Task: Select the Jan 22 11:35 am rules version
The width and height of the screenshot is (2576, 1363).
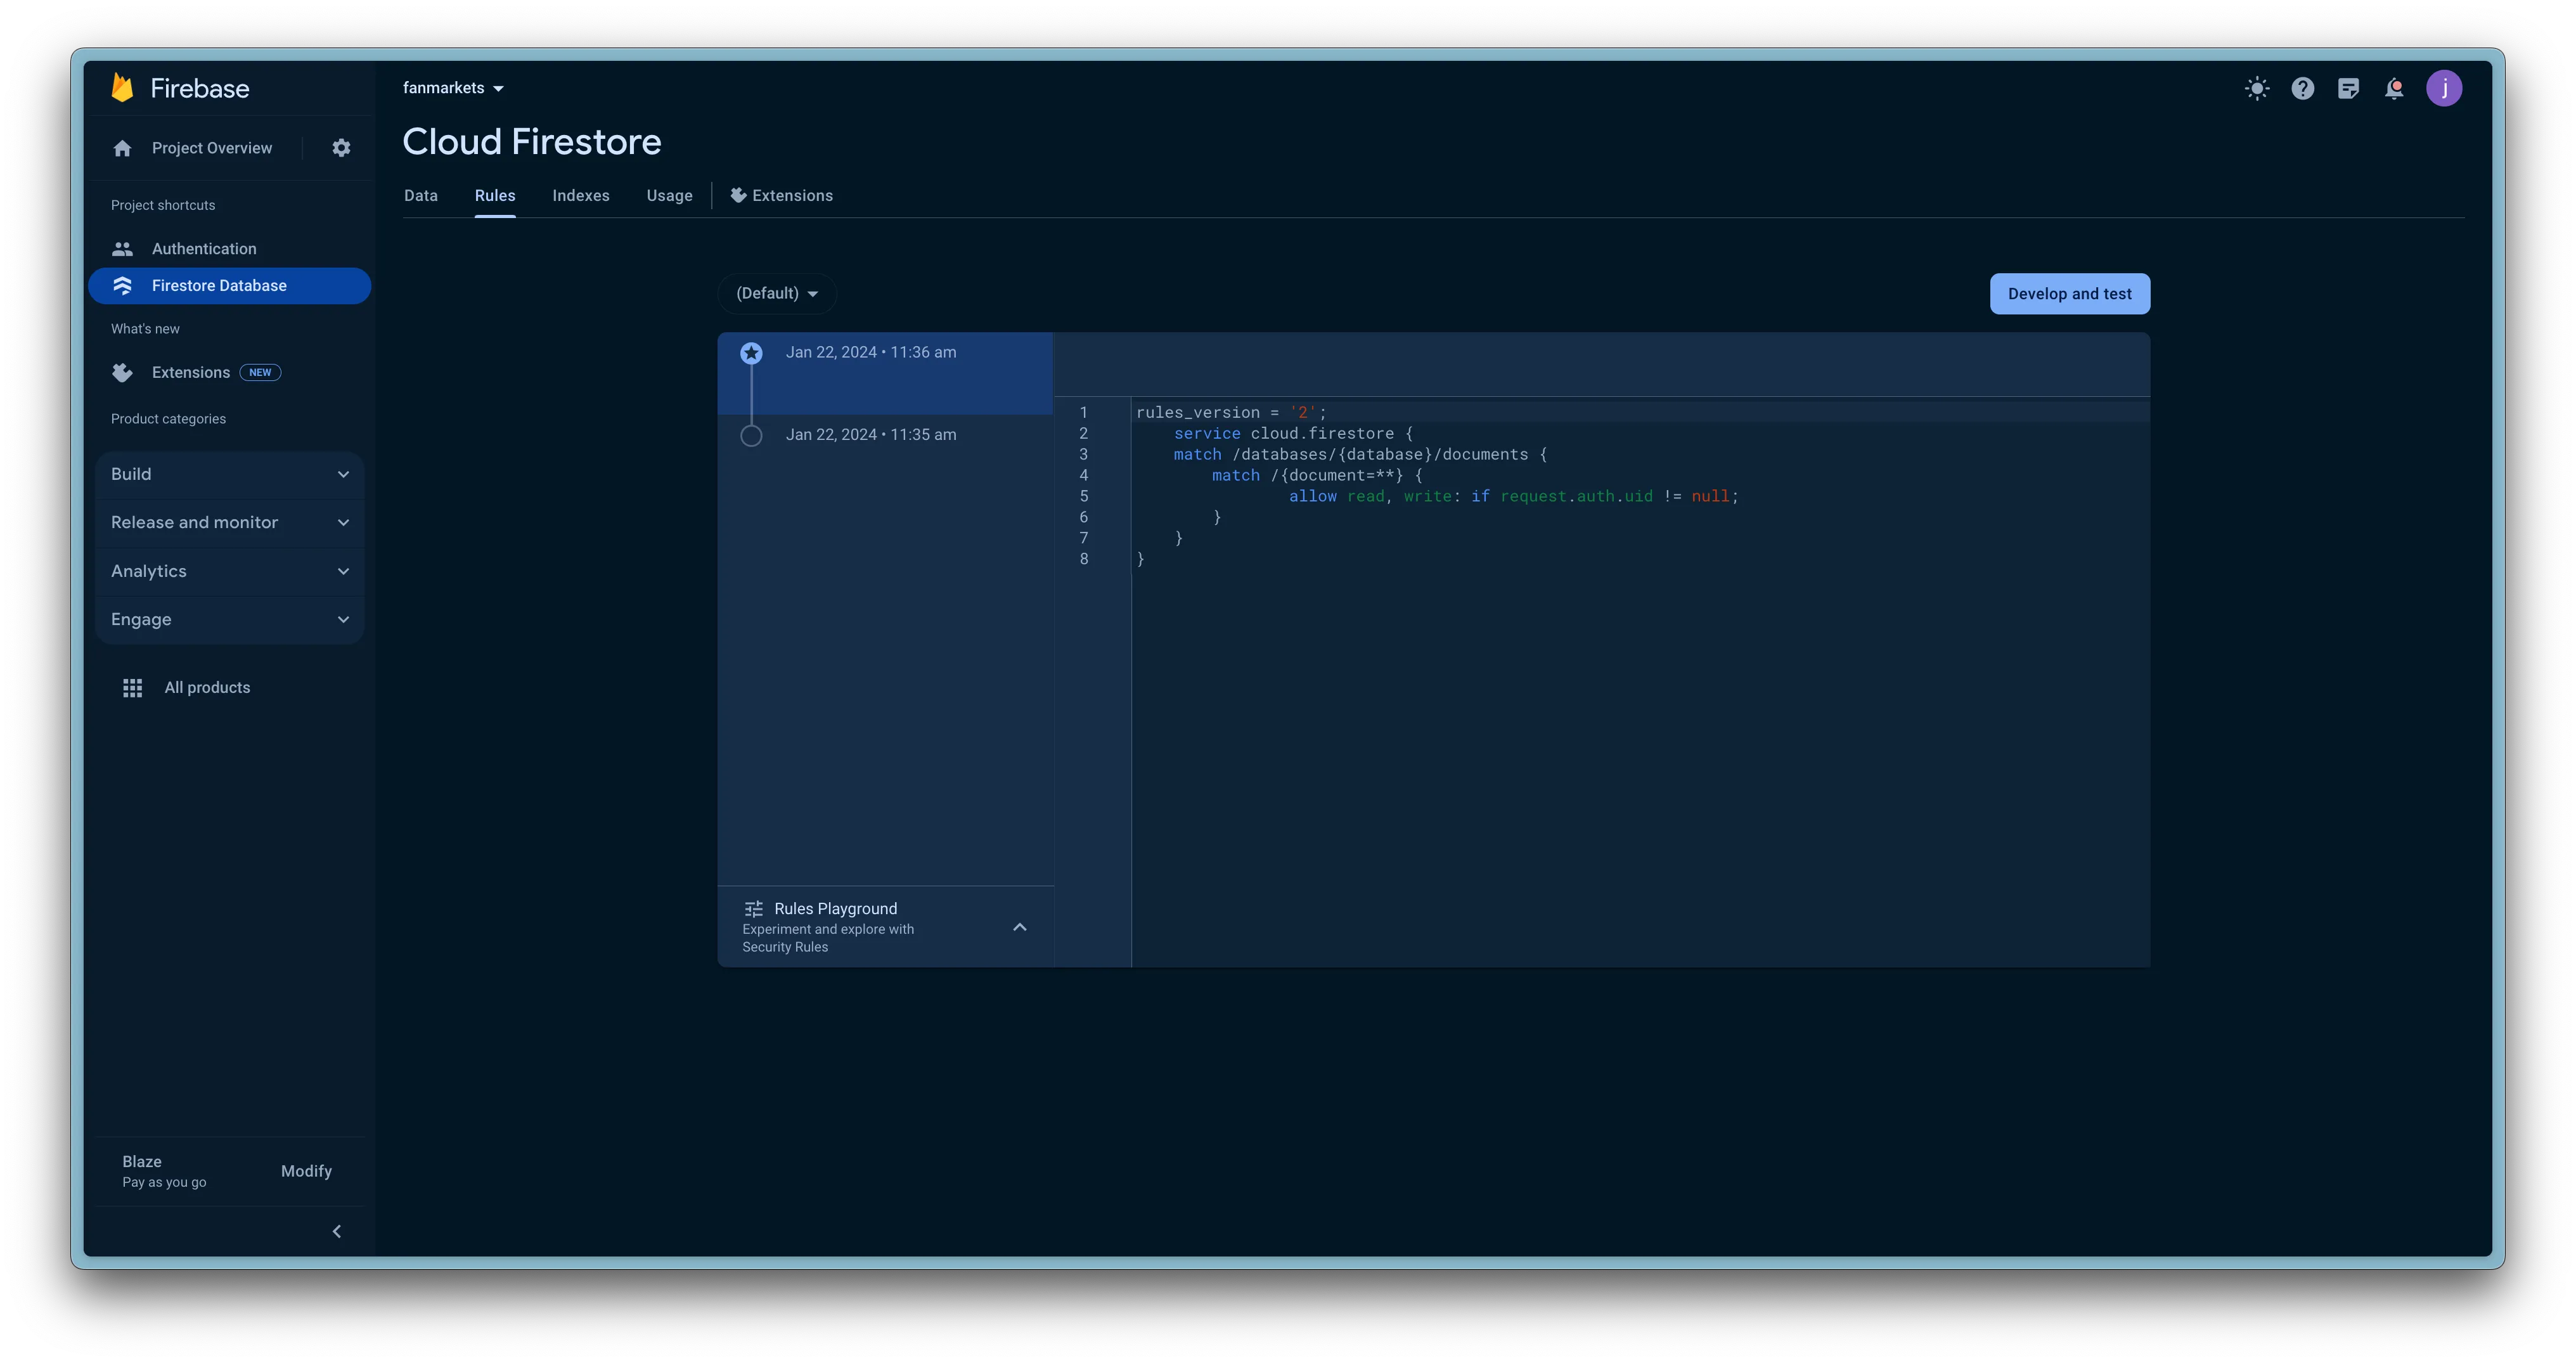Action: (x=870, y=435)
